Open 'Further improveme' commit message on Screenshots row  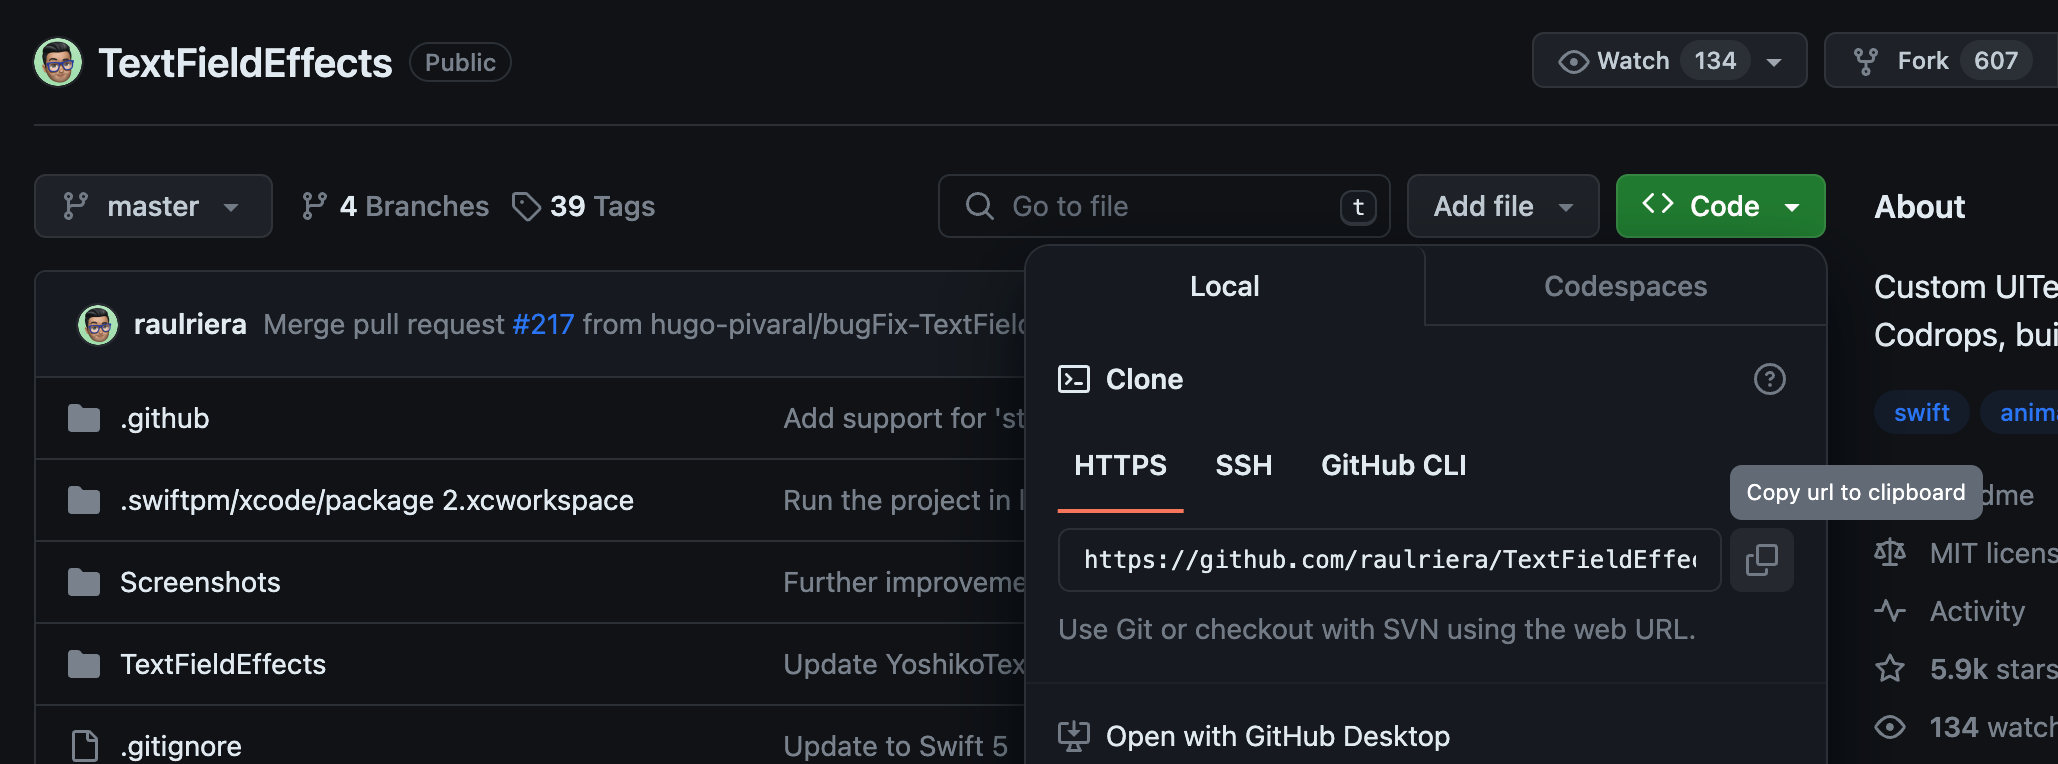tap(904, 582)
